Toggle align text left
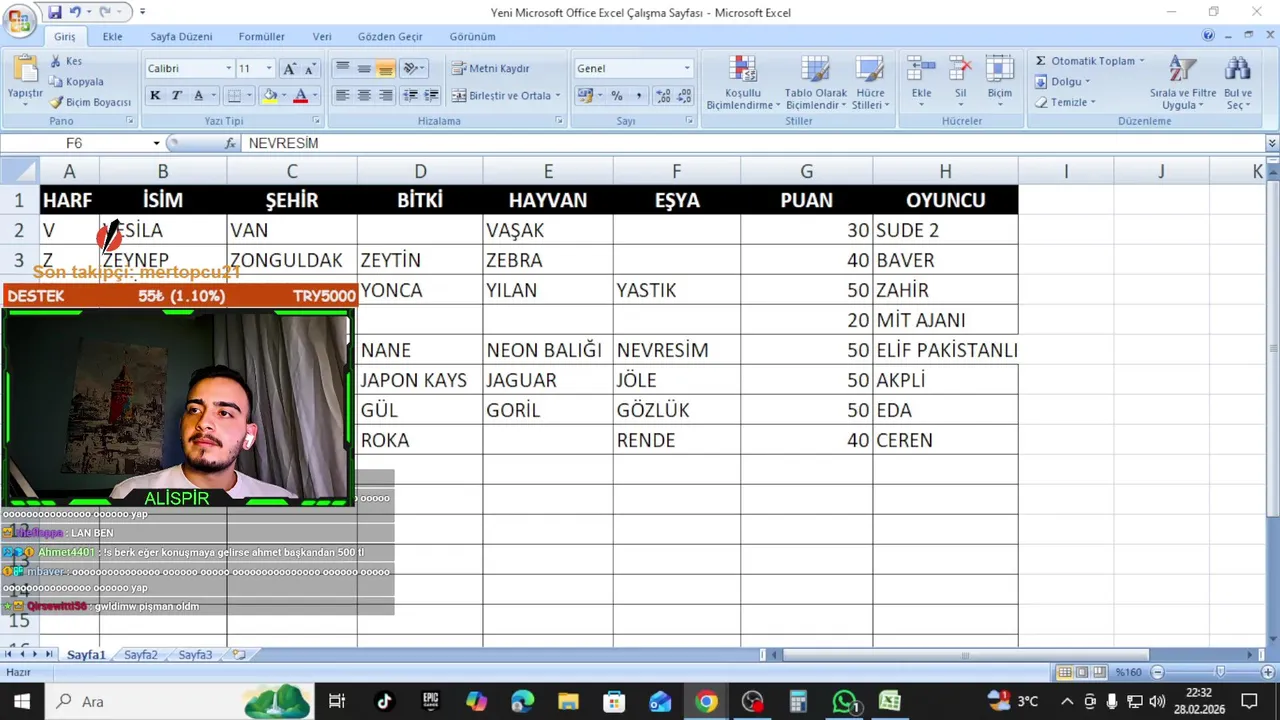This screenshot has width=1280, height=720. point(342,96)
